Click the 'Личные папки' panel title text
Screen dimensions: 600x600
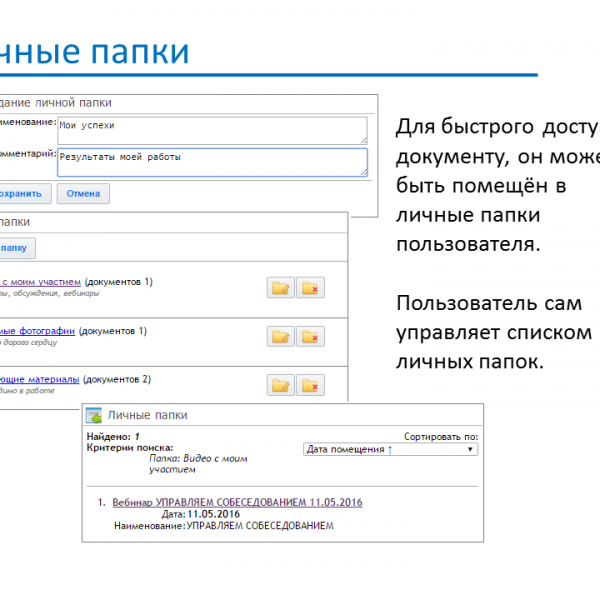tap(147, 415)
